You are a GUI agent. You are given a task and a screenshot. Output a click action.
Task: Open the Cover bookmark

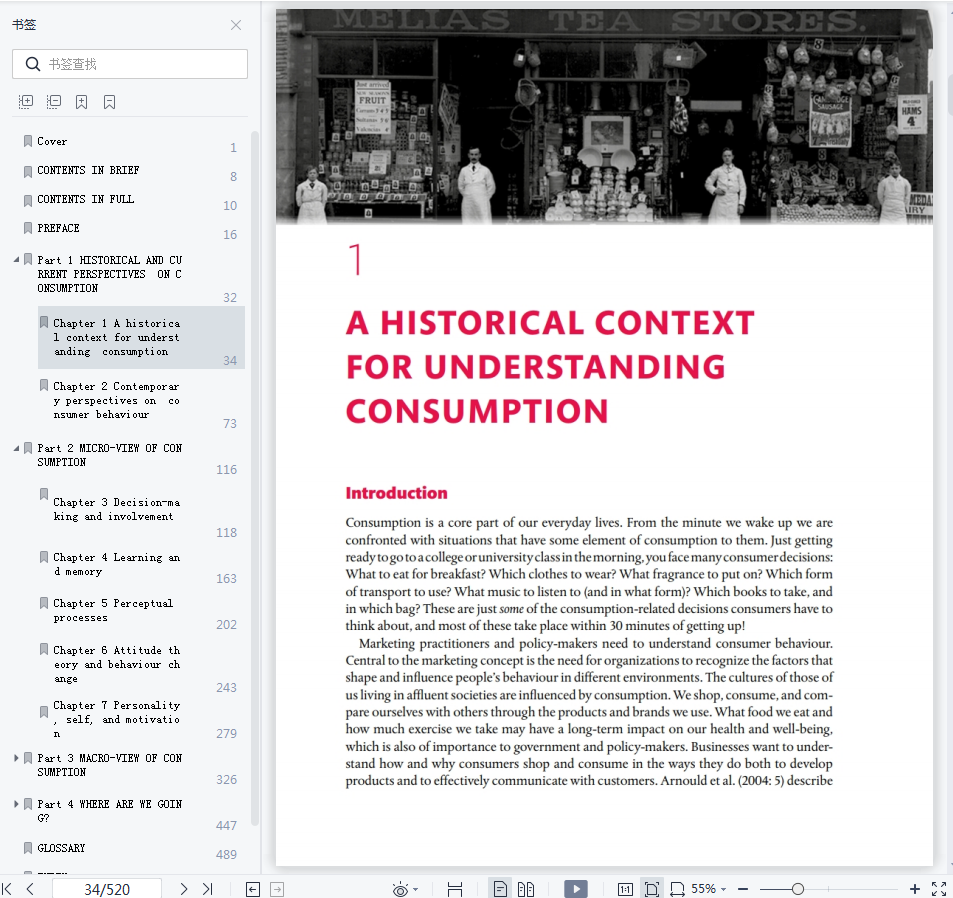52,141
